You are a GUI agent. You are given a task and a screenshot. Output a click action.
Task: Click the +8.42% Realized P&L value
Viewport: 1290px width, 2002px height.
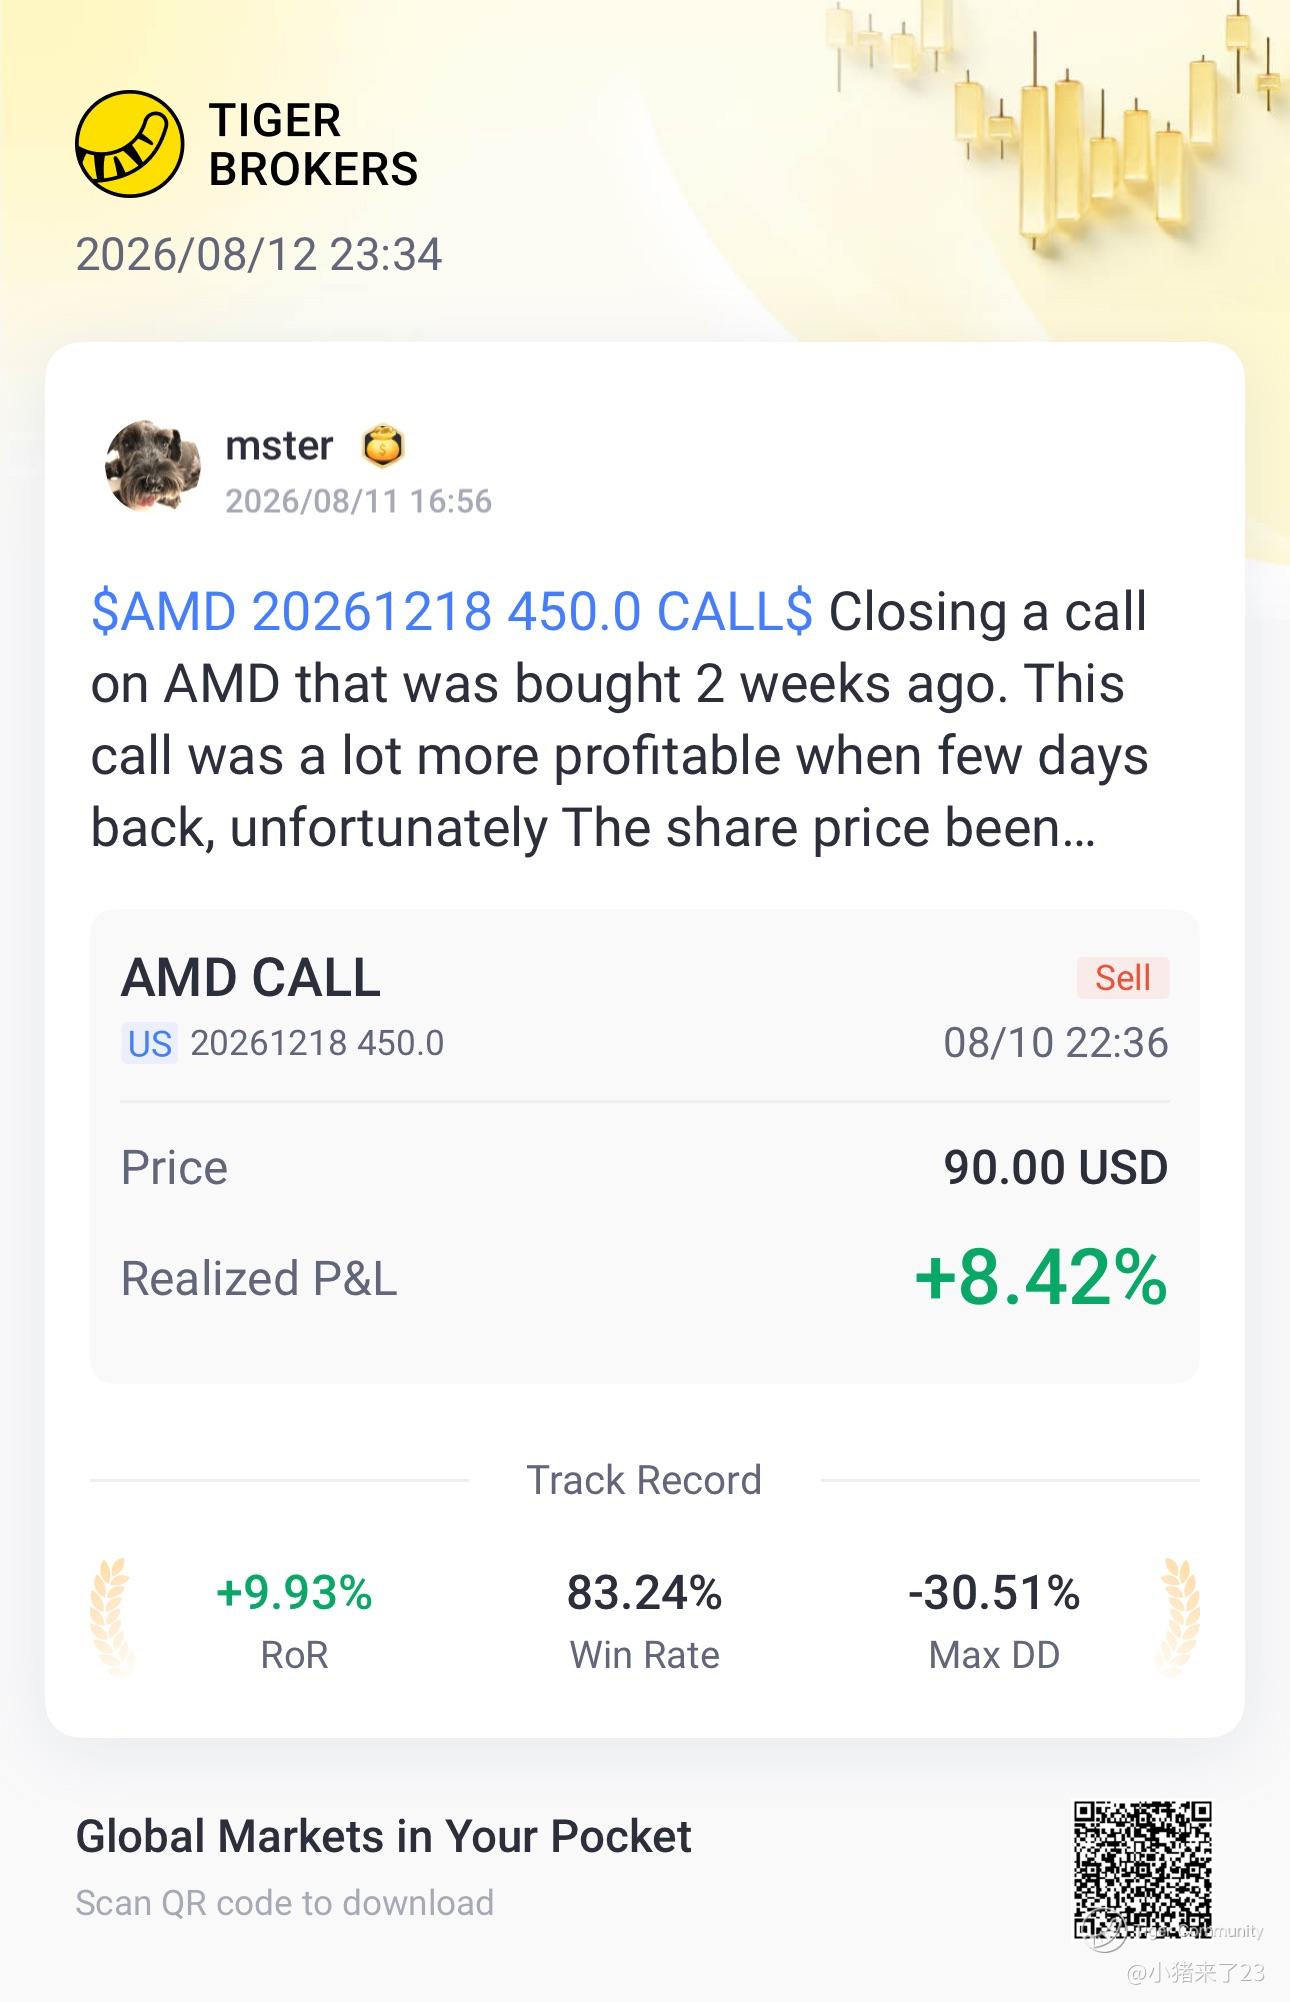pos(1041,1278)
